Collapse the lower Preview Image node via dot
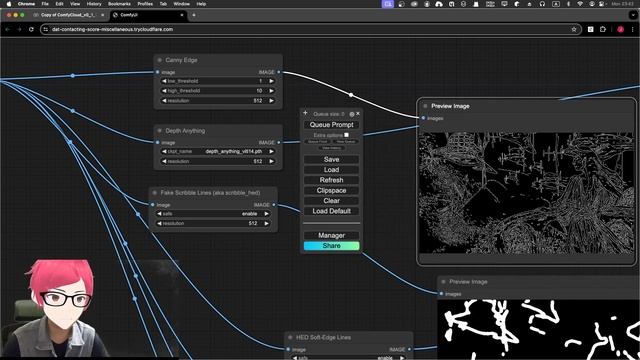Screen dimensions: 640x360 click(443, 282)
